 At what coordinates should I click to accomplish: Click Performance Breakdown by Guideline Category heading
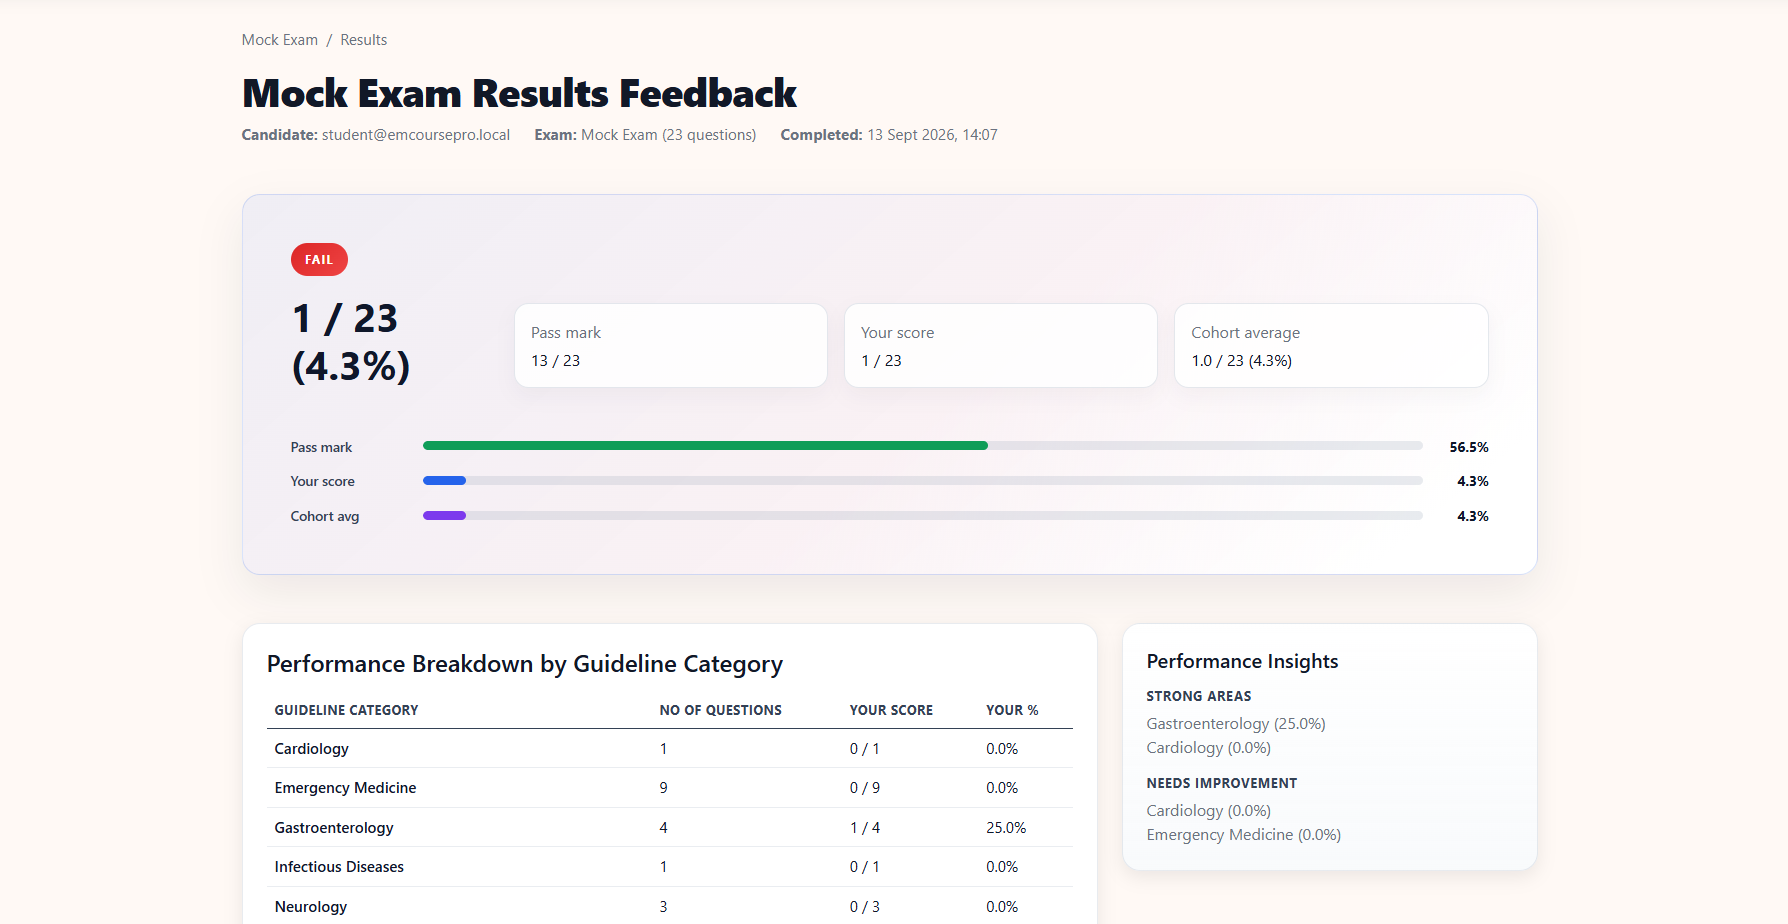pos(525,664)
